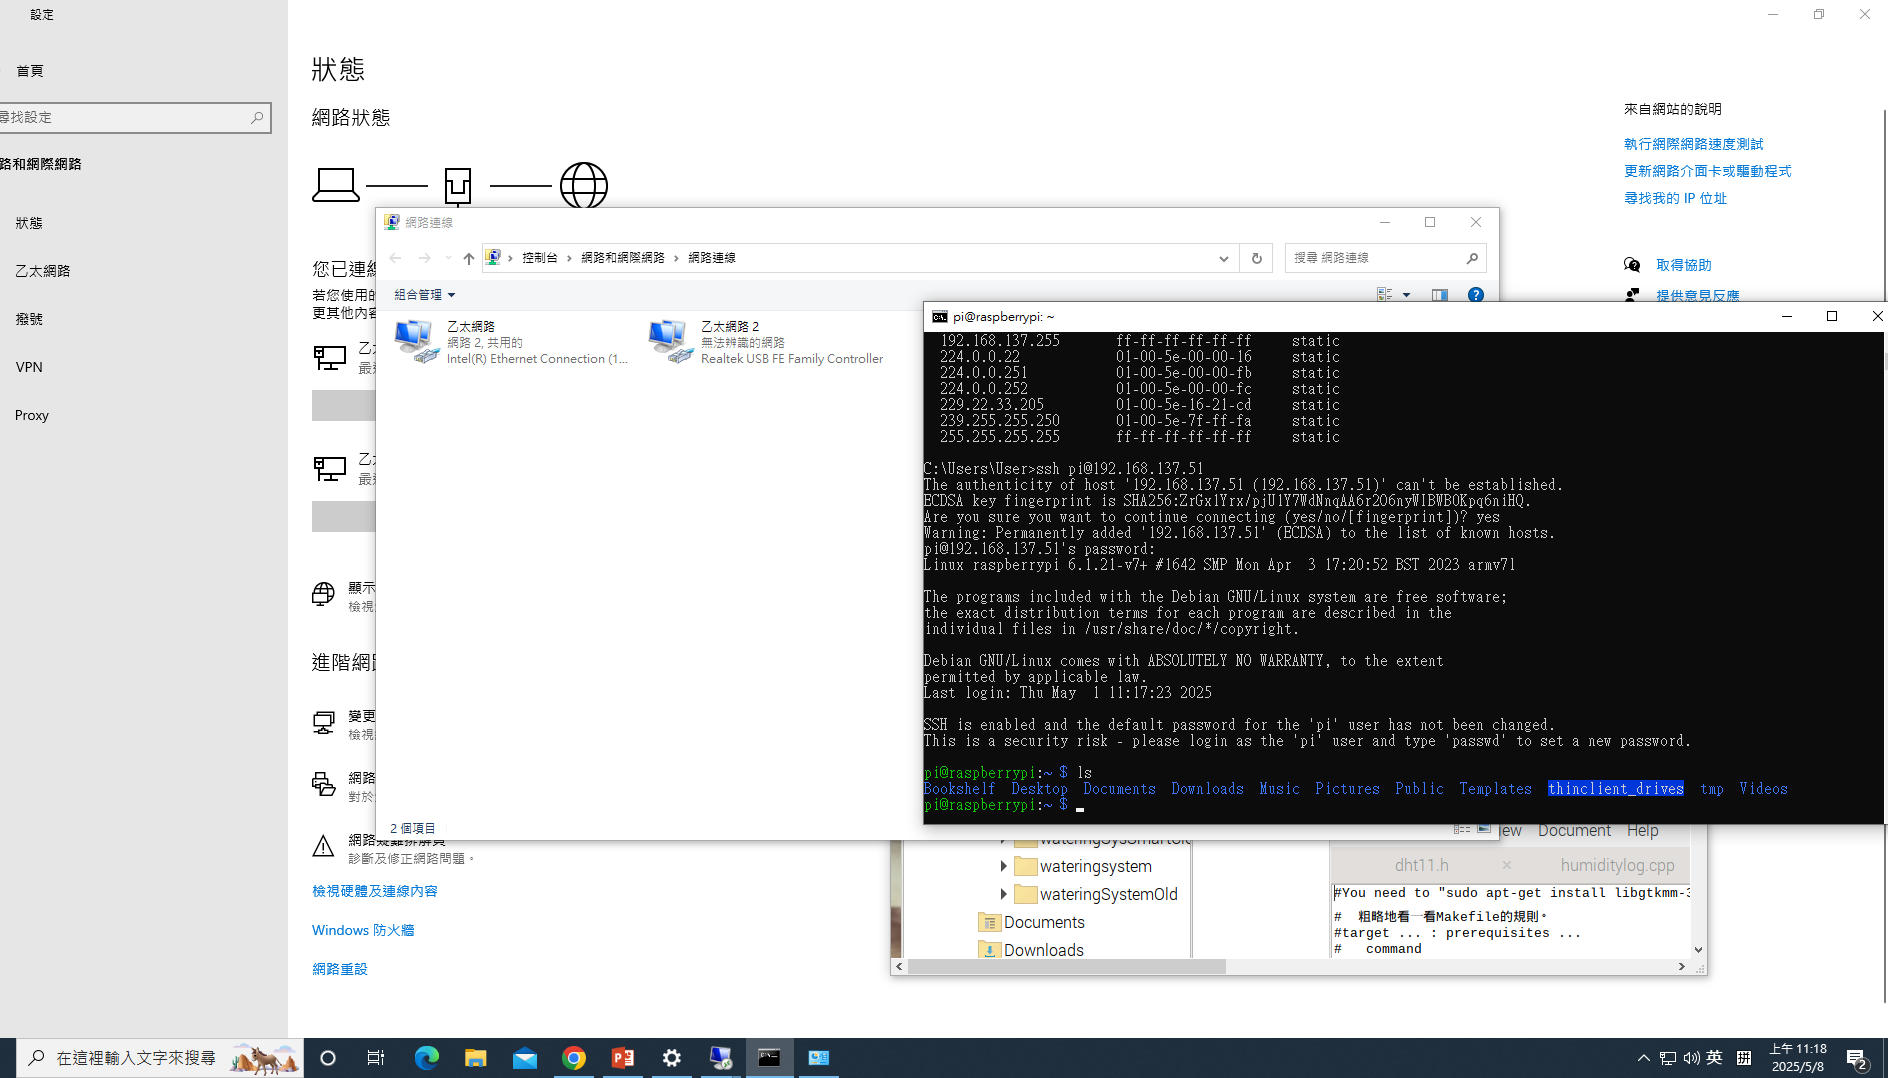Expand the wateringSystemOld folder node
This screenshot has height=1078, width=1888.
(x=1003, y=894)
